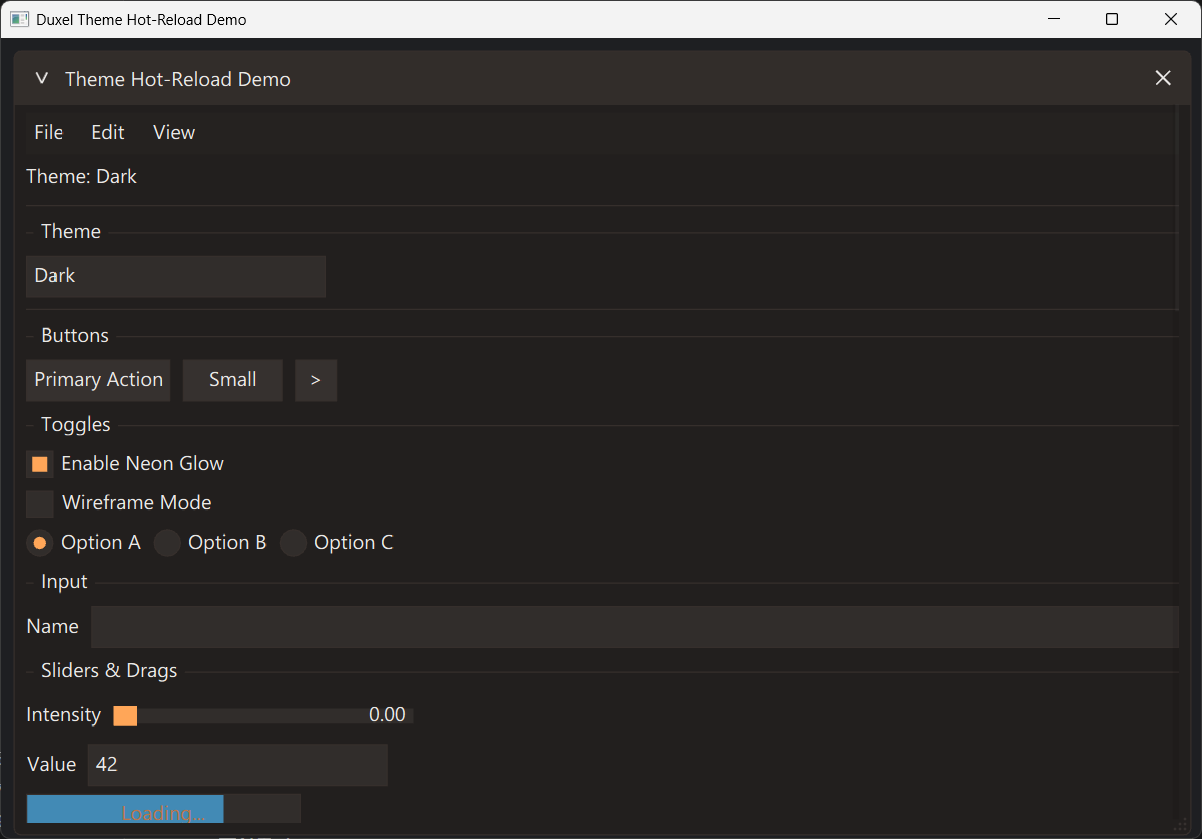
Task: Click the arrow ">" button
Action: tap(316, 380)
